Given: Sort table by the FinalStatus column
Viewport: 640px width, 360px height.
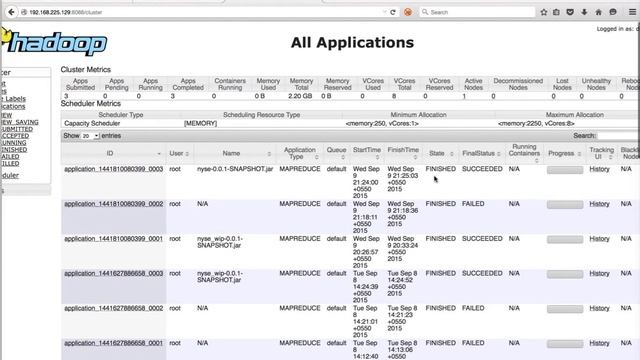Looking at the screenshot, I should point(481,153).
